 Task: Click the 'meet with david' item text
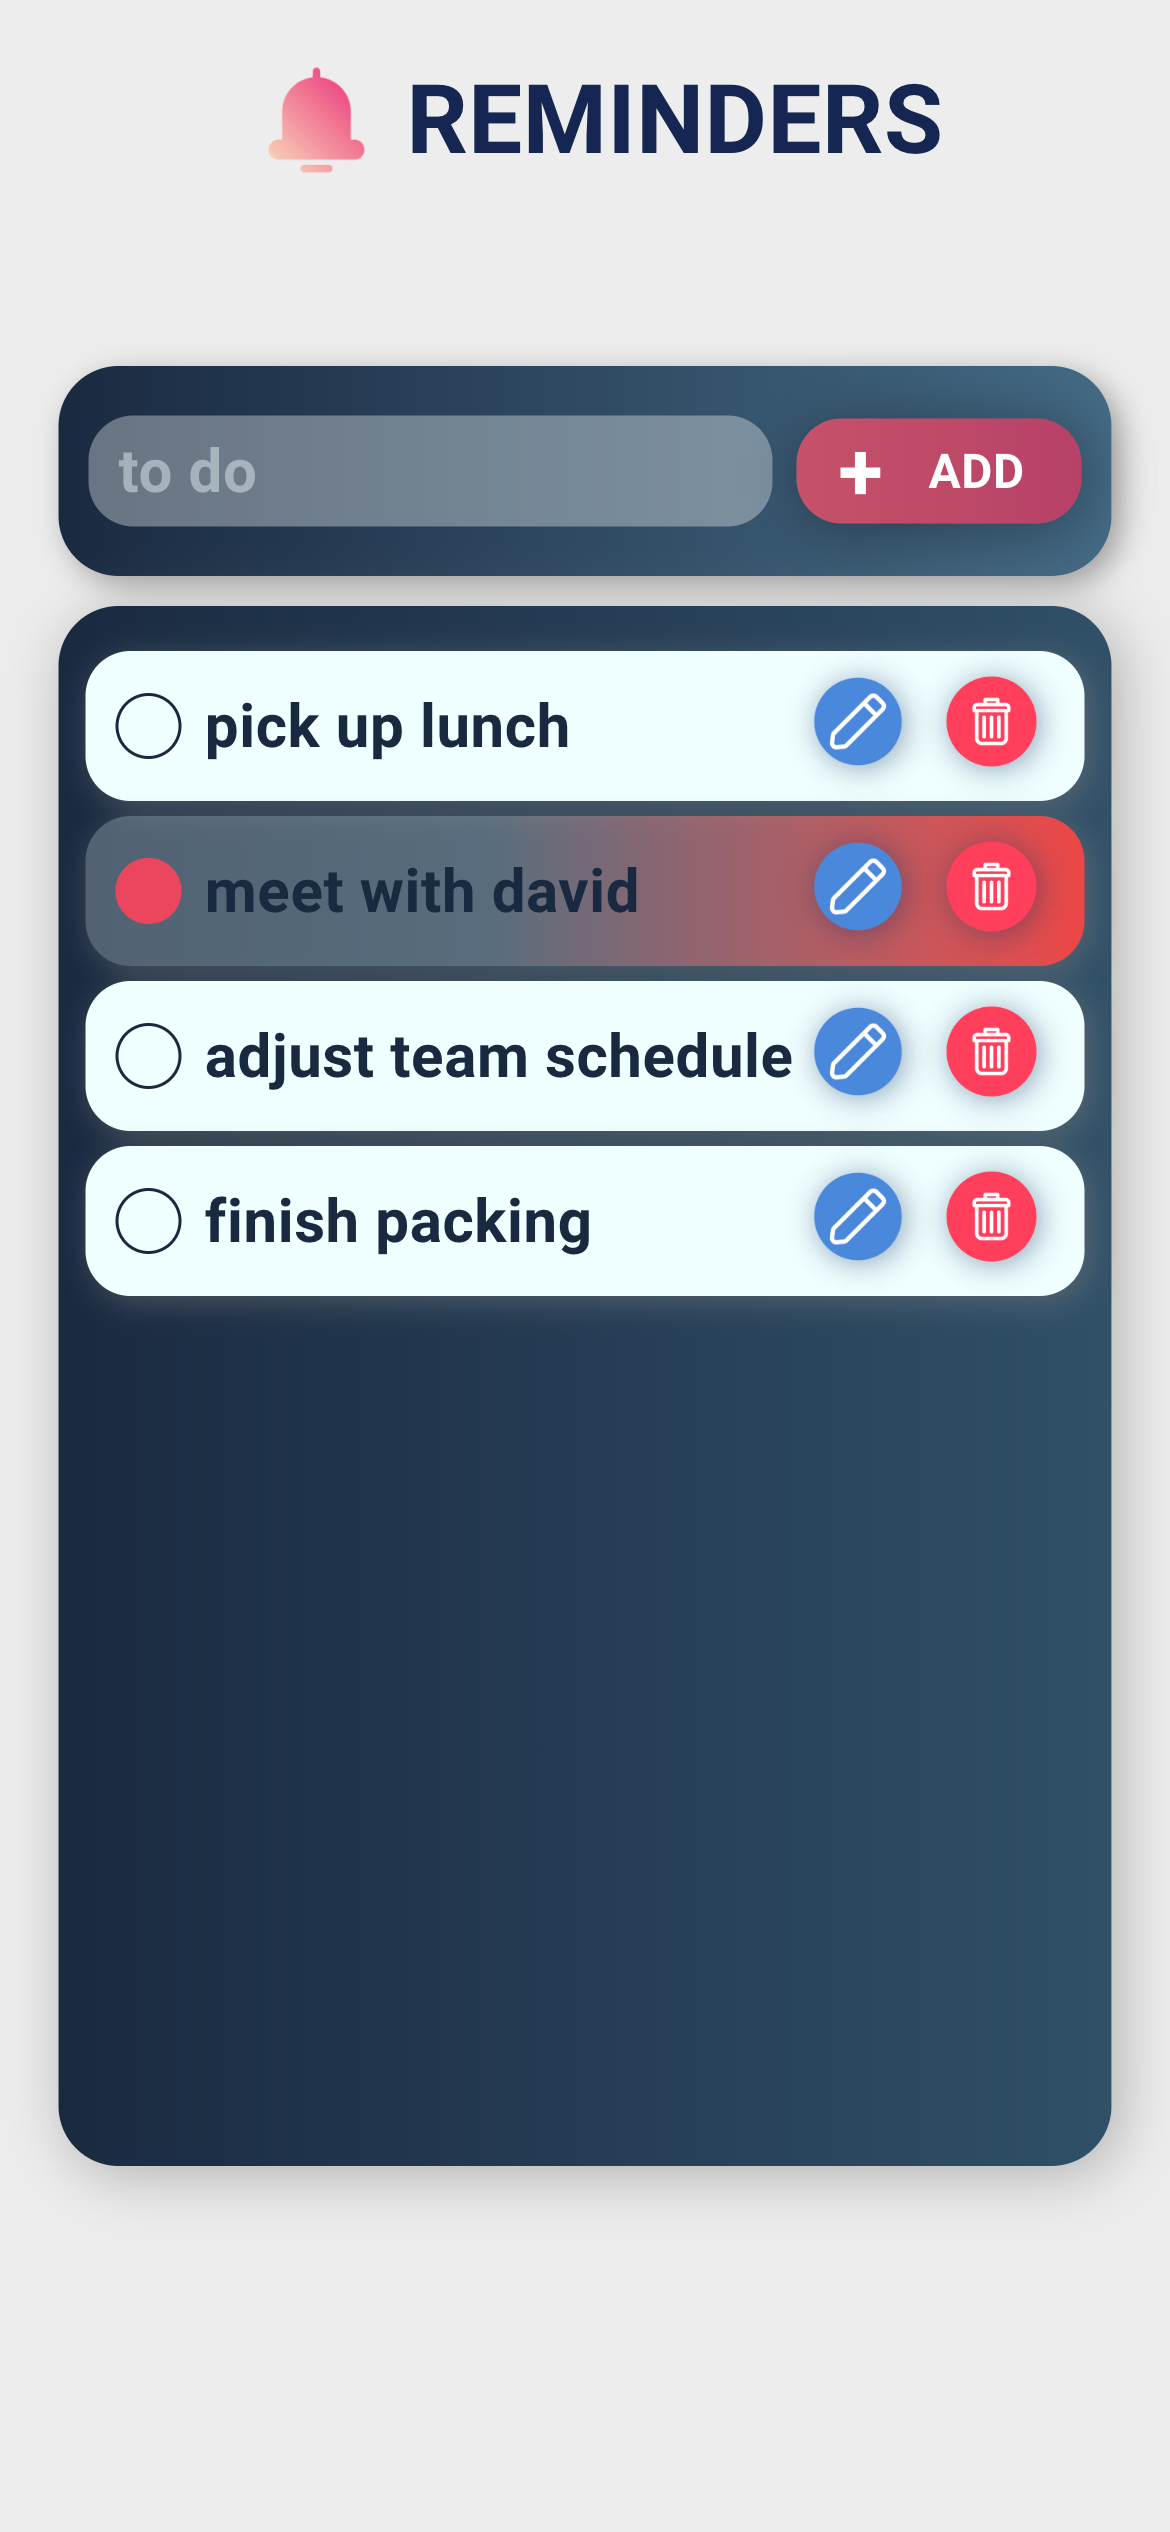pos(421,891)
